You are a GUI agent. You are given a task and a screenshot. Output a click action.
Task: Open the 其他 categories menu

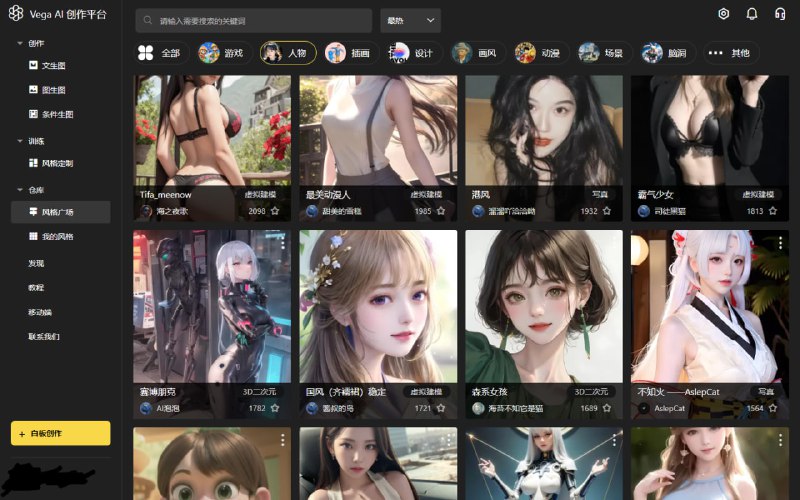pos(731,53)
